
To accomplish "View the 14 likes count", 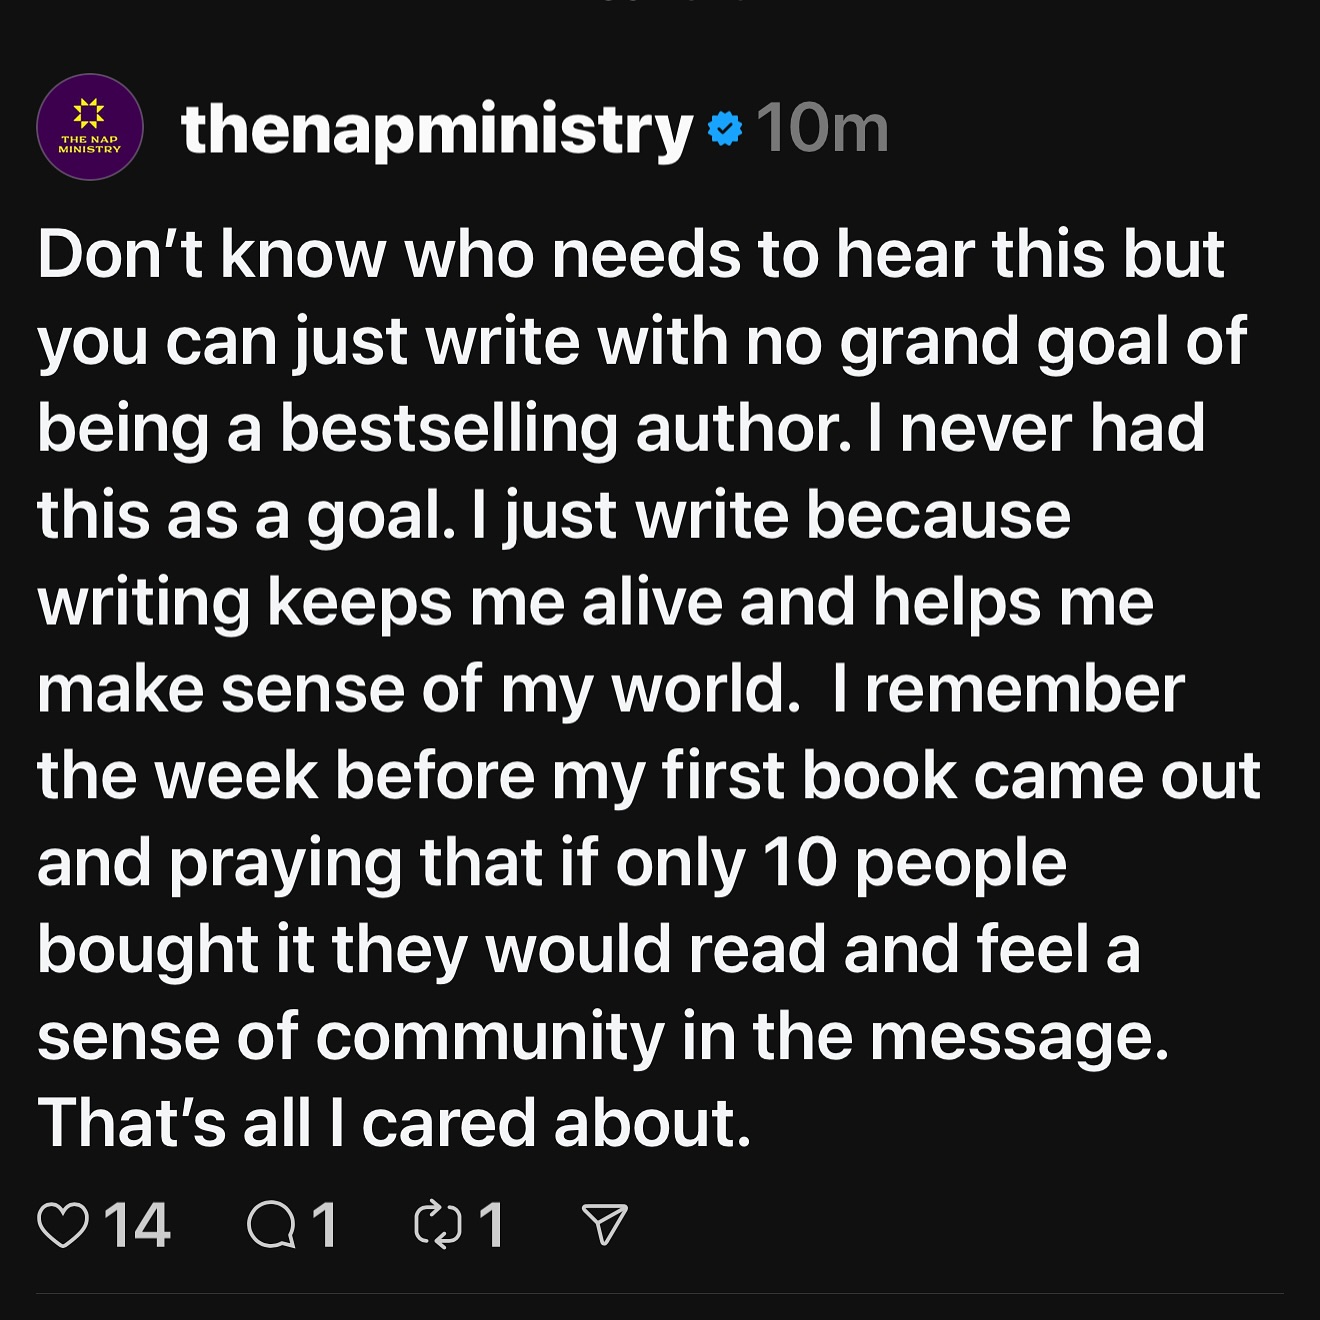I will (x=137, y=1225).
